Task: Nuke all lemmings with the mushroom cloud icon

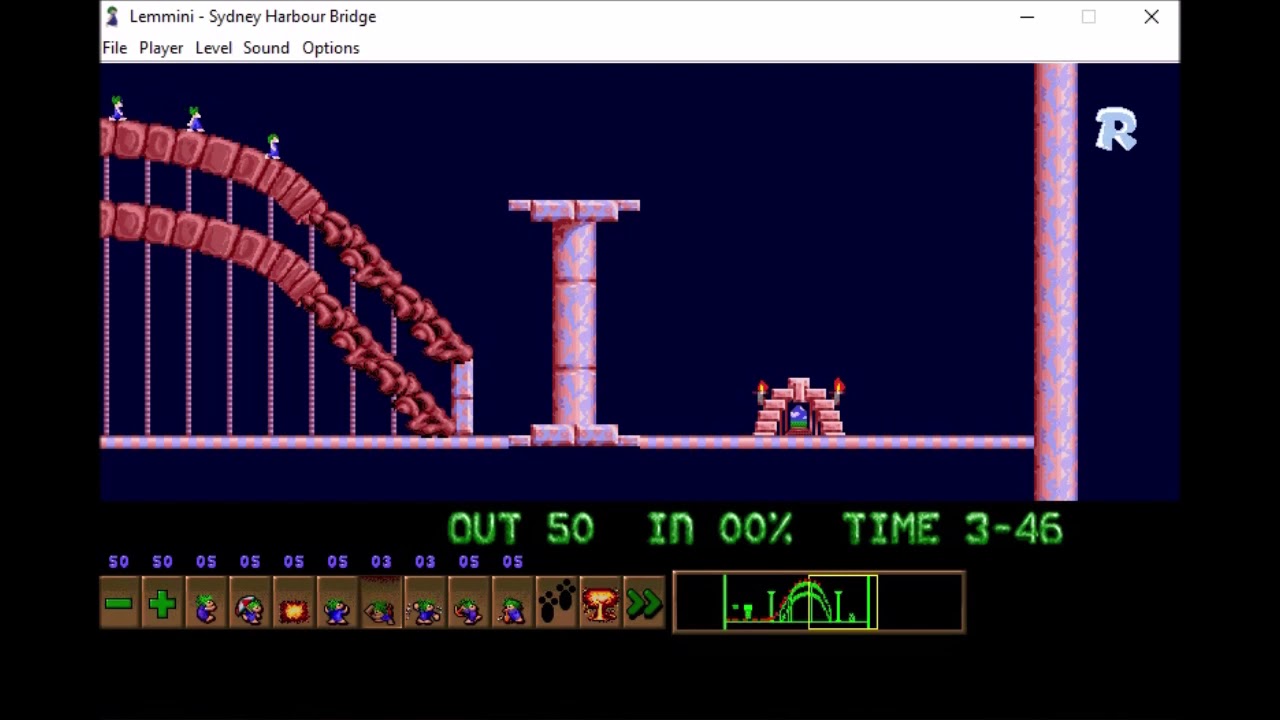Action: pos(601,604)
